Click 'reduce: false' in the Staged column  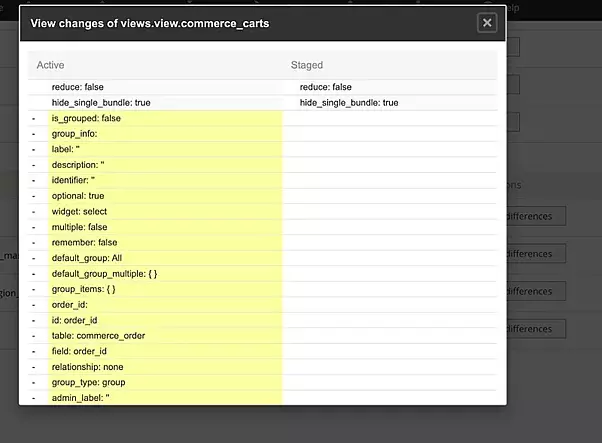[x=326, y=87]
